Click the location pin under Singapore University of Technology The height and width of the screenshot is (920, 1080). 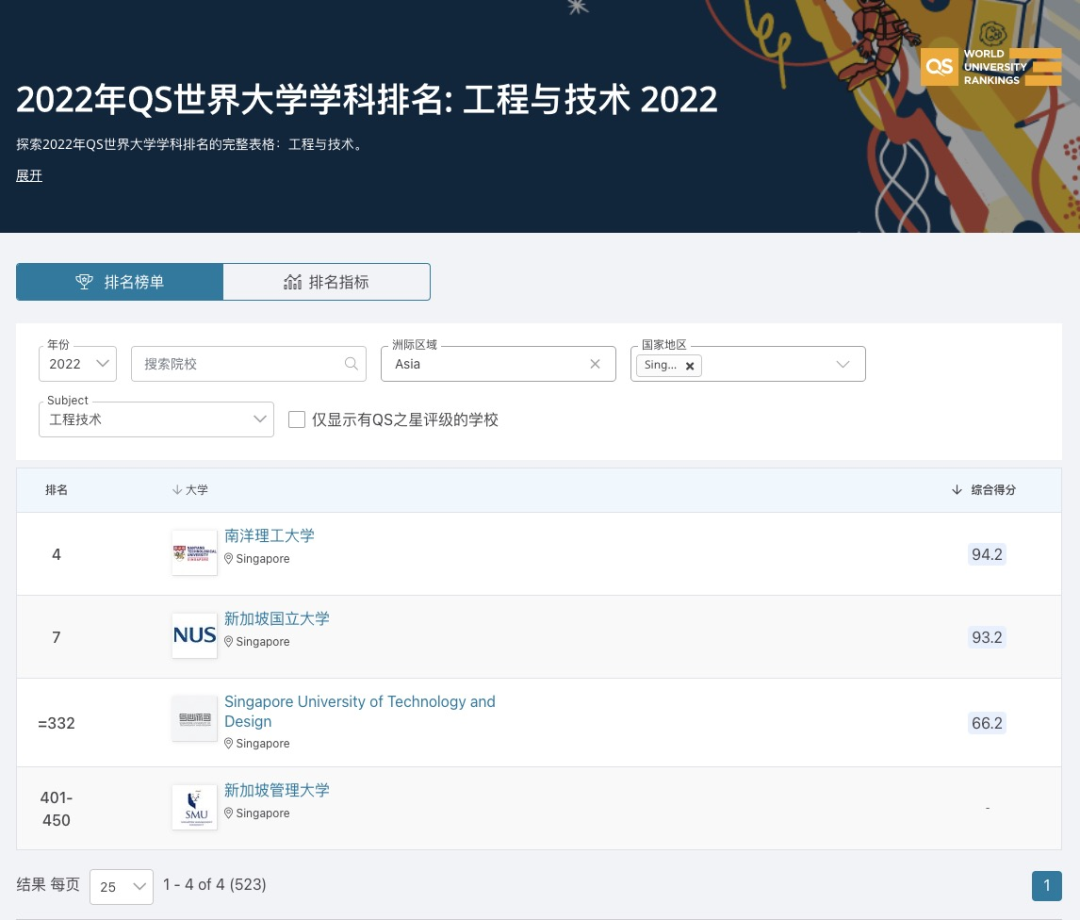[x=229, y=743]
